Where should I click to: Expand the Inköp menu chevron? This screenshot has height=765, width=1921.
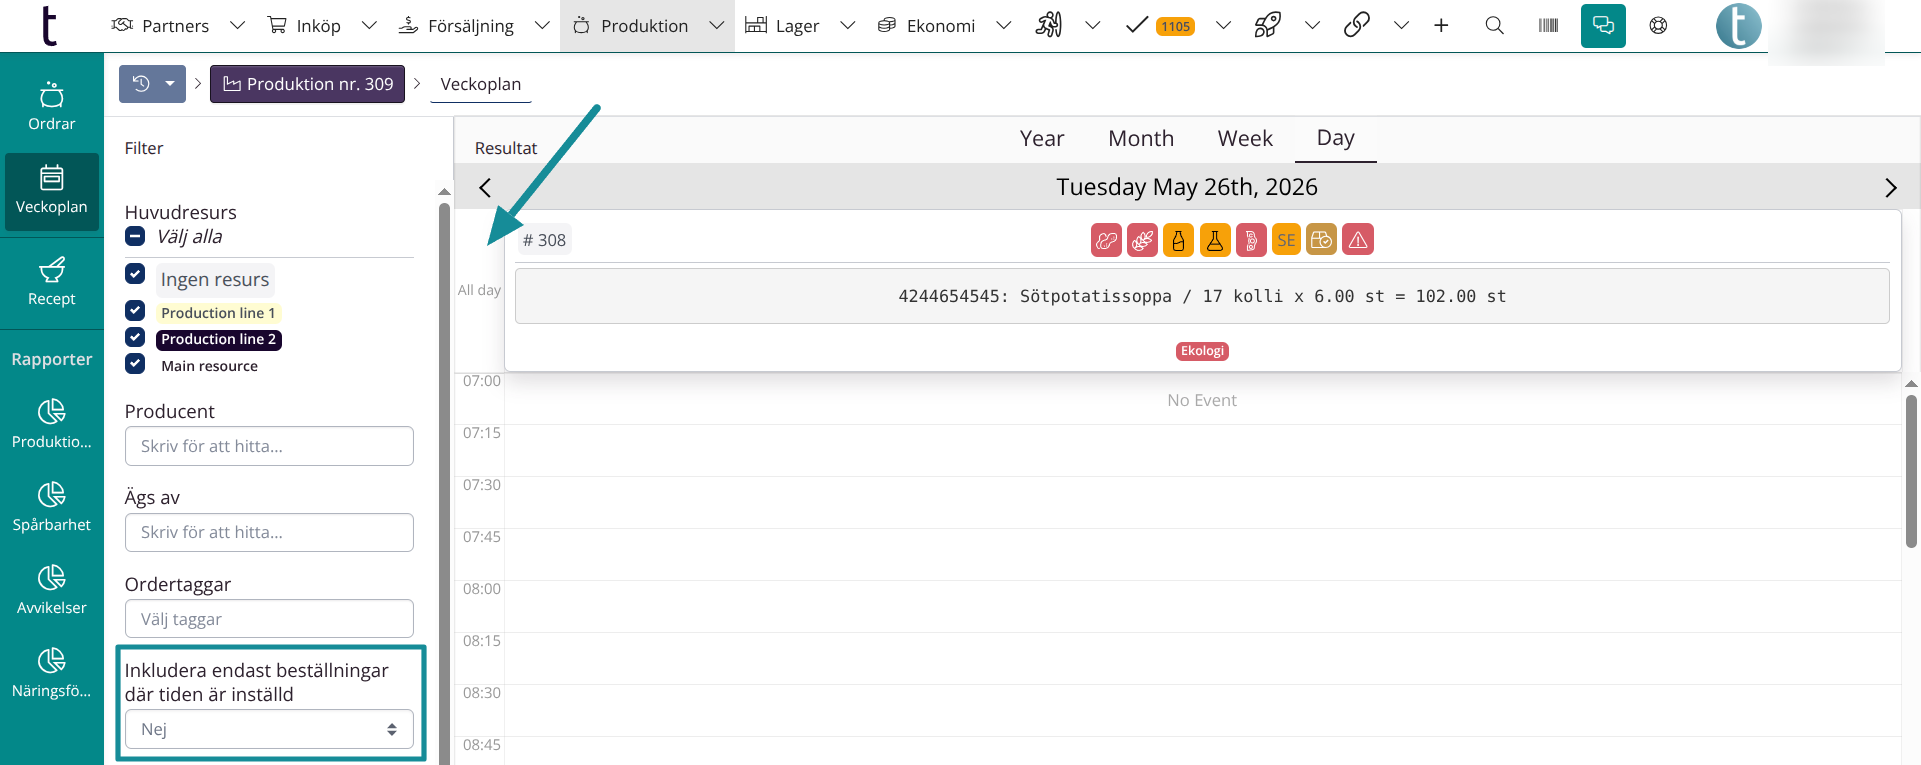[369, 25]
